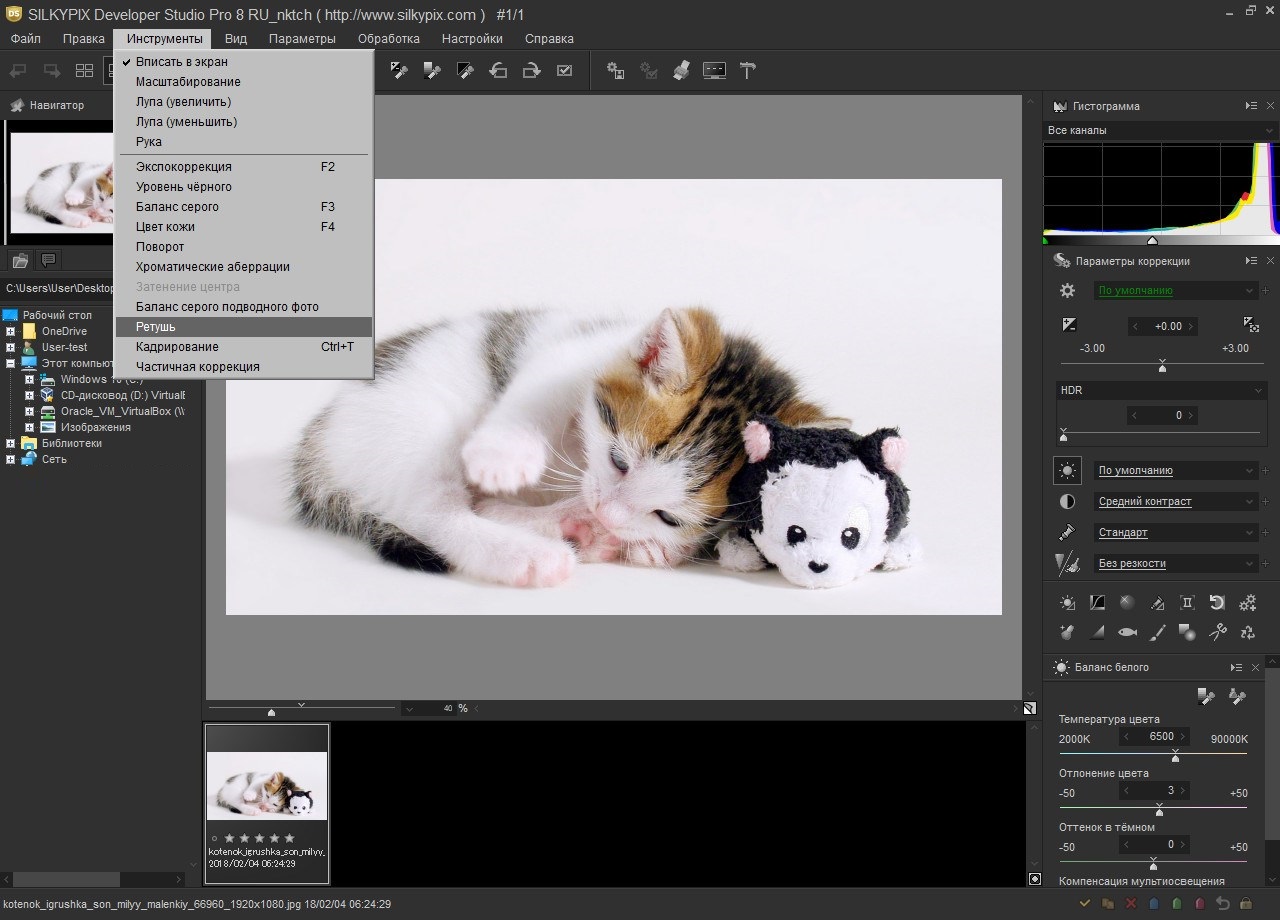This screenshot has height=920, width=1280.
Task: Click the rotate left toolbar icon
Action: click(498, 71)
